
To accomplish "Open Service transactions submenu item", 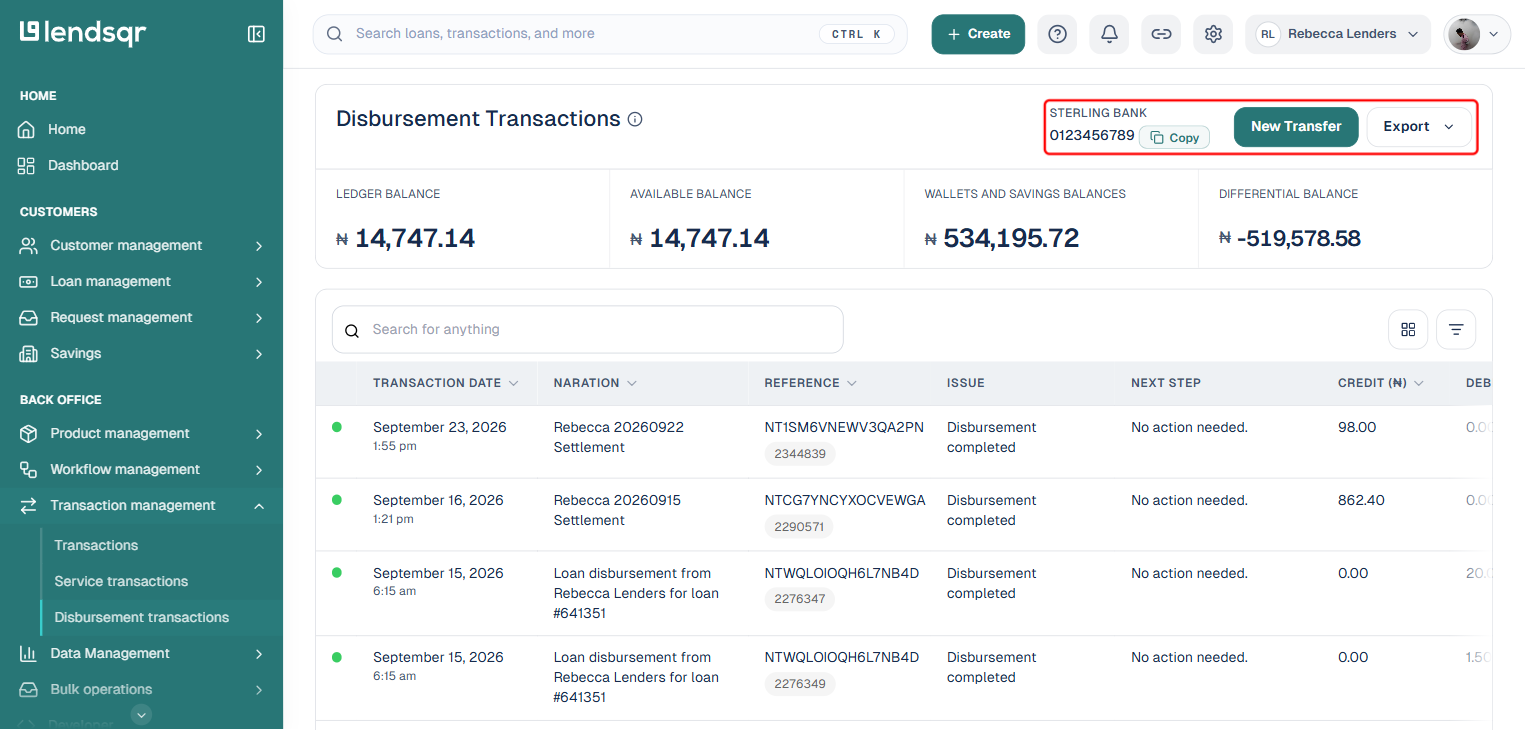I will click(x=121, y=581).
